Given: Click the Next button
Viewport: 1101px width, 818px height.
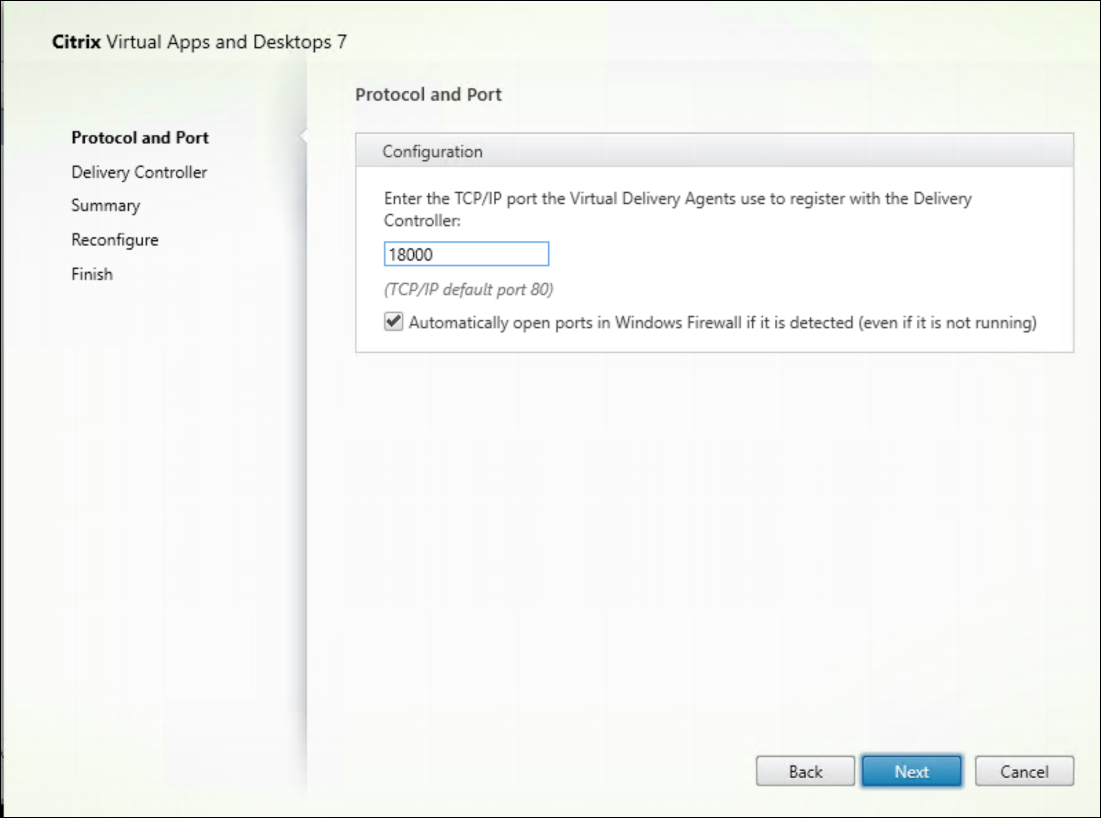Looking at the screenshot, I should (911, 771).
